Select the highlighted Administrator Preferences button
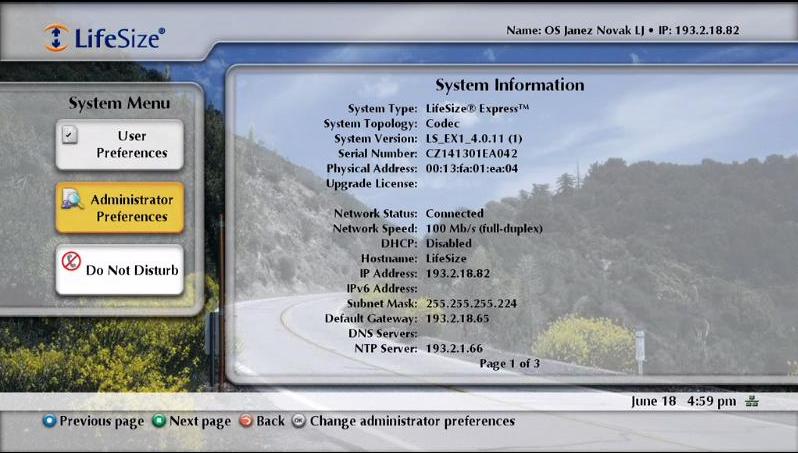 pos(120,208)
